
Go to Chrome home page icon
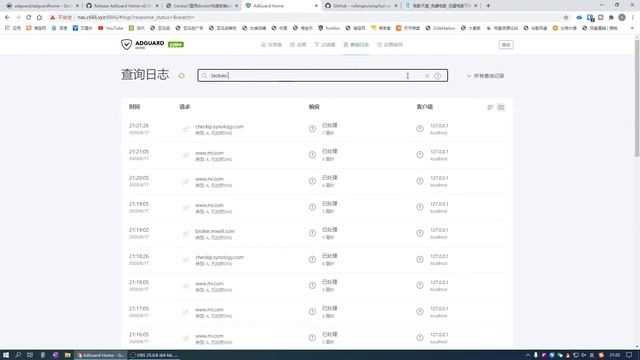click(x=39, y=18)
